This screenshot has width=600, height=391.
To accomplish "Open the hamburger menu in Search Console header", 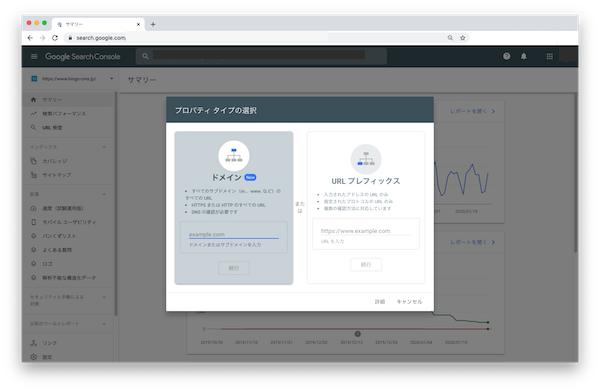I will (x=34, y=57).
